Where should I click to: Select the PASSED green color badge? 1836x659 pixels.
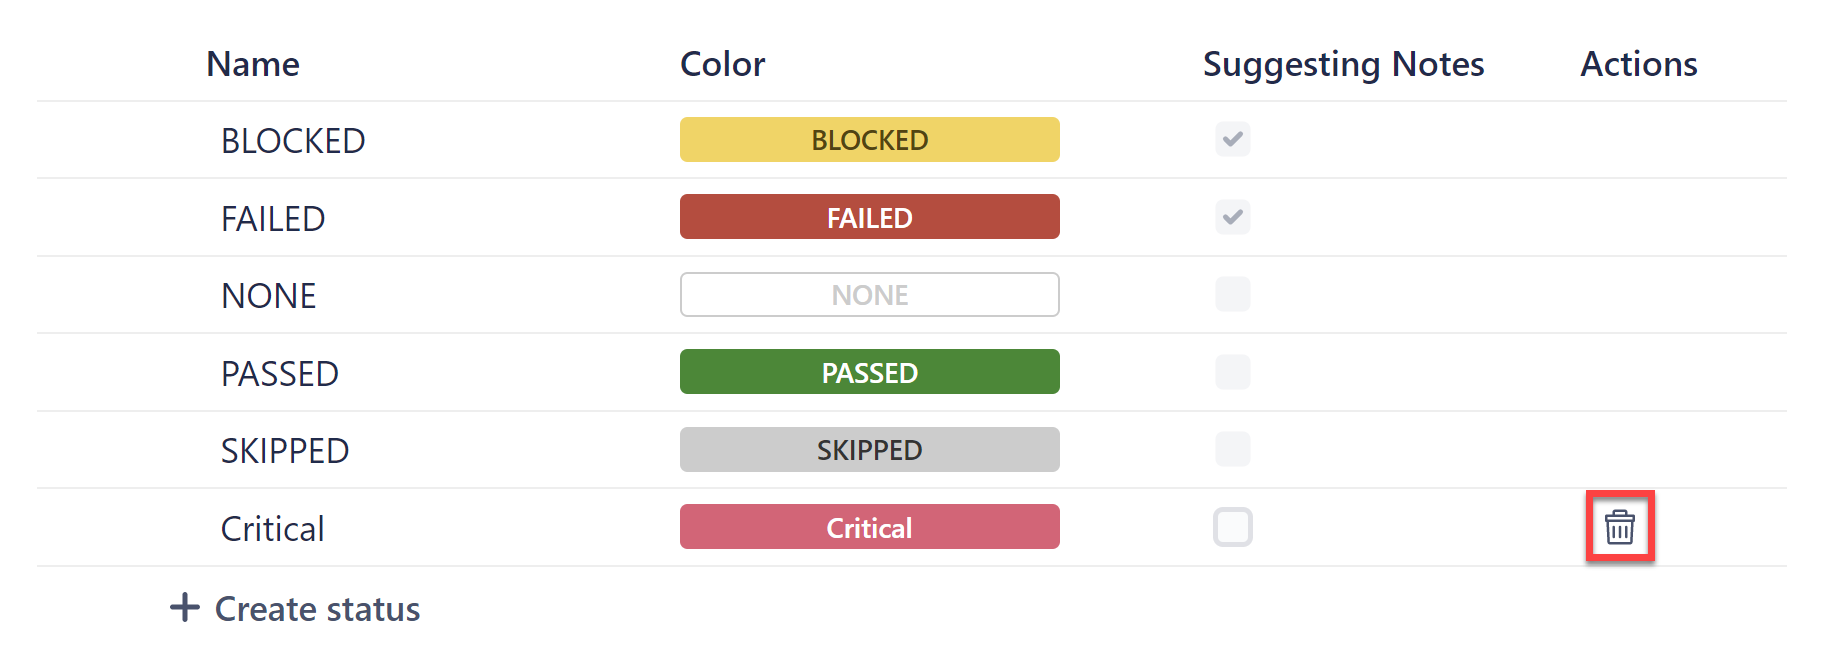pyautogui.click(x=869, y=371)
